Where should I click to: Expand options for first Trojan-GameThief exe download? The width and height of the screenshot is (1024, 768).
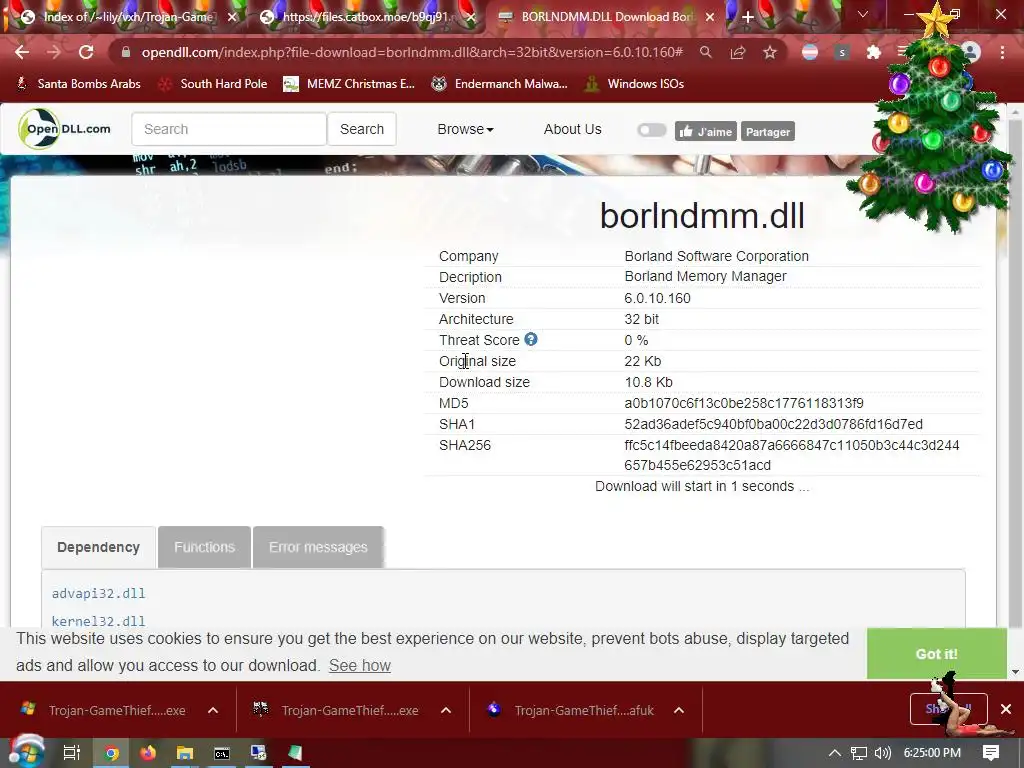coord(213,711)
